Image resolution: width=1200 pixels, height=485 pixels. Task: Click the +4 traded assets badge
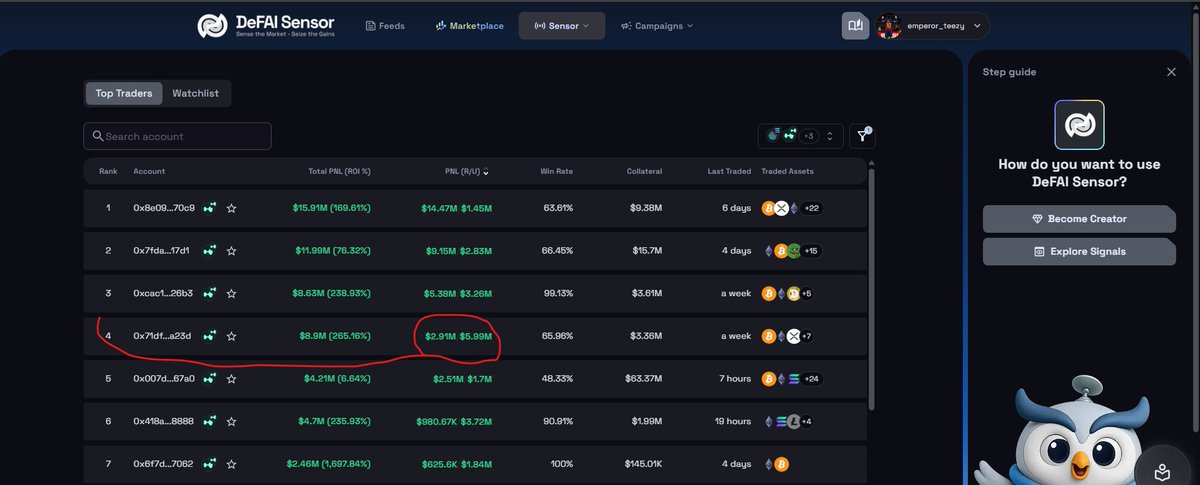(806, 421)
